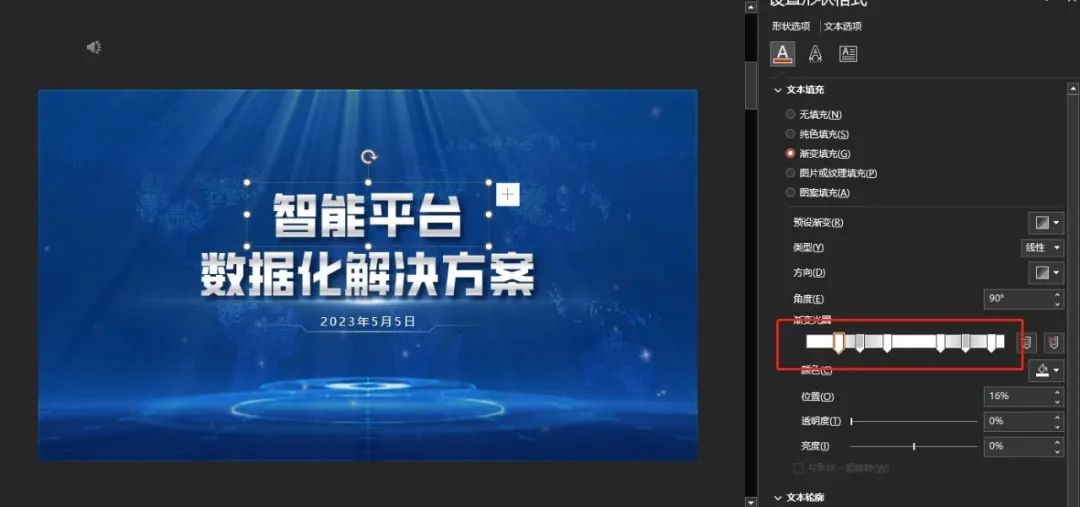Click the 智能平台 title text on slide
The width and height of the screenshot is (1080, 507).
pos(367,214)
